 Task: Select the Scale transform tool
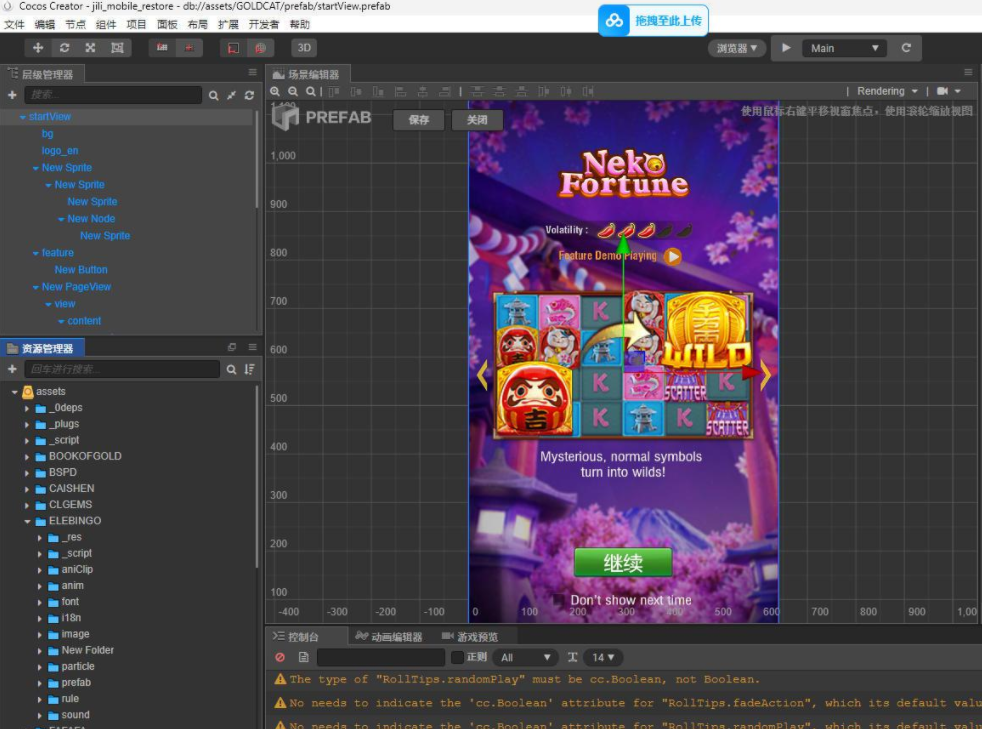[x=90, y=47]
